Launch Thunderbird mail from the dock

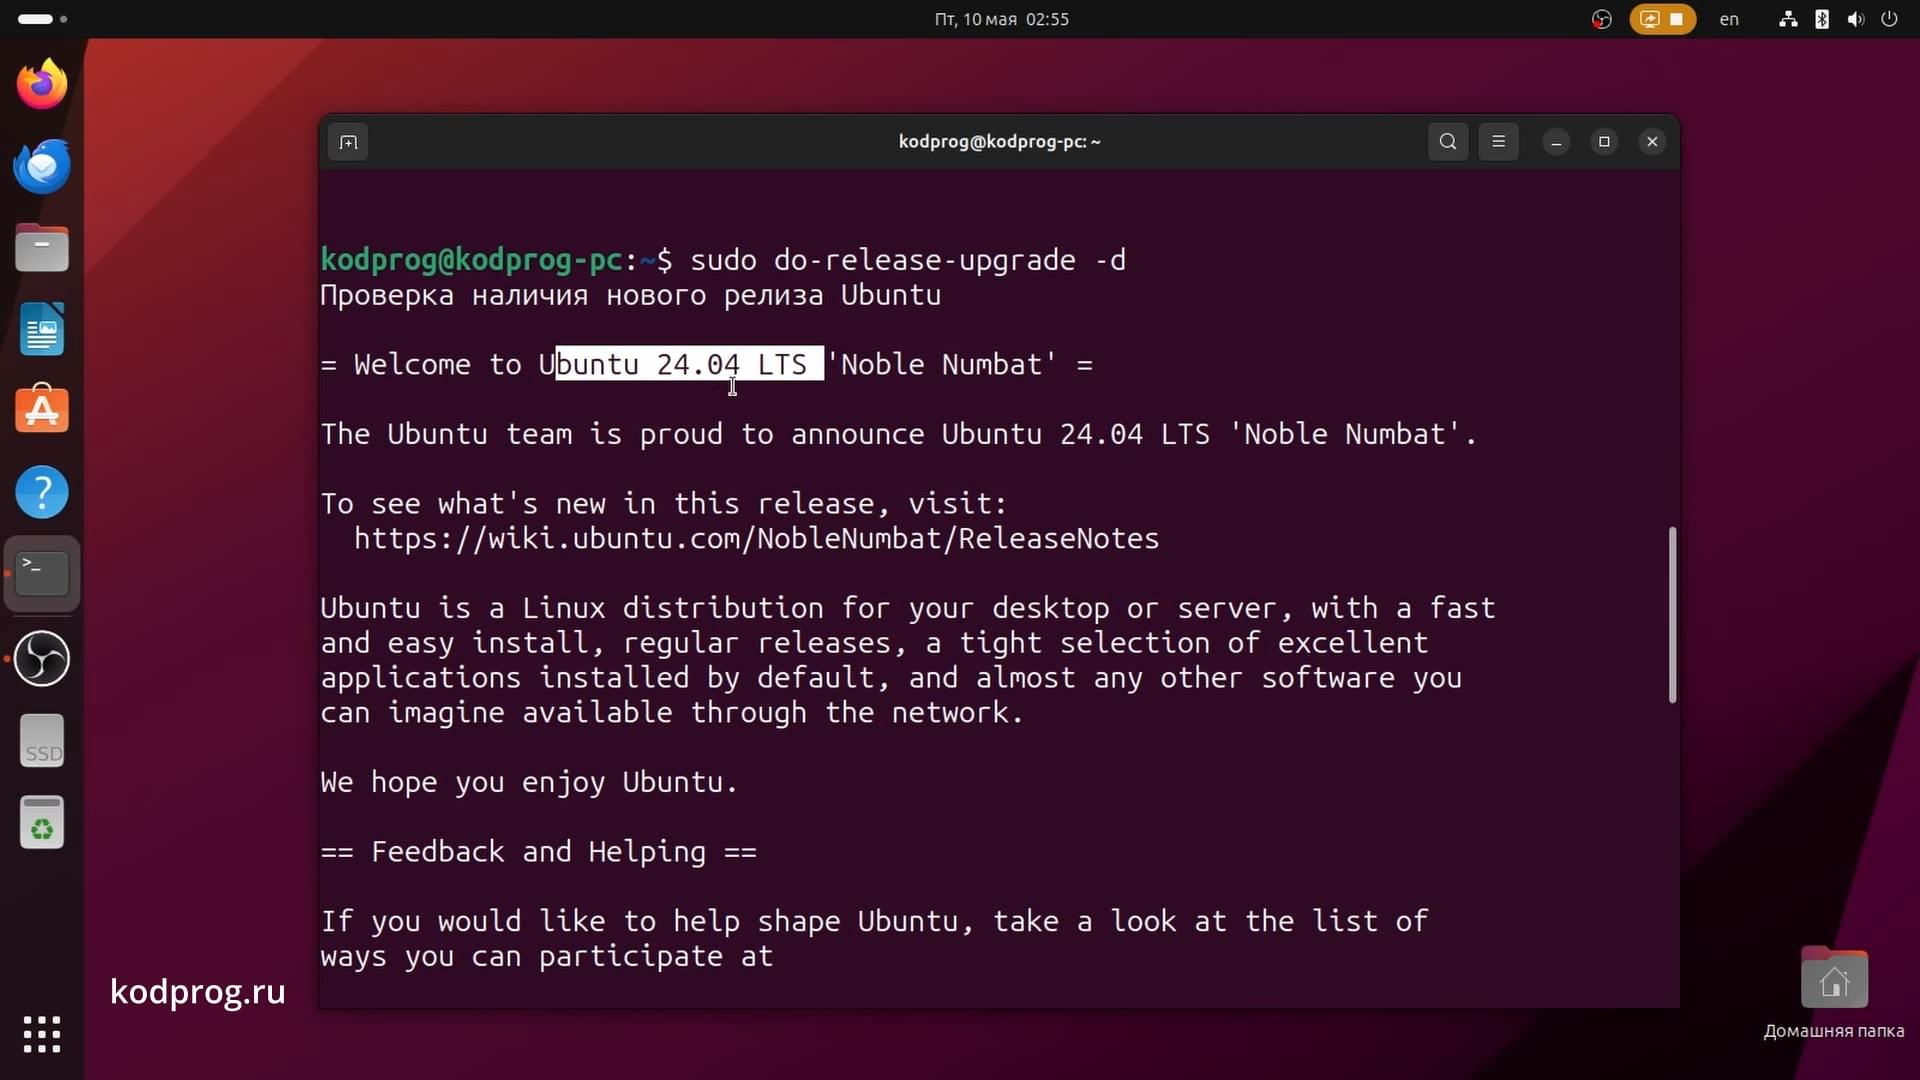click(x=42, y=166)
